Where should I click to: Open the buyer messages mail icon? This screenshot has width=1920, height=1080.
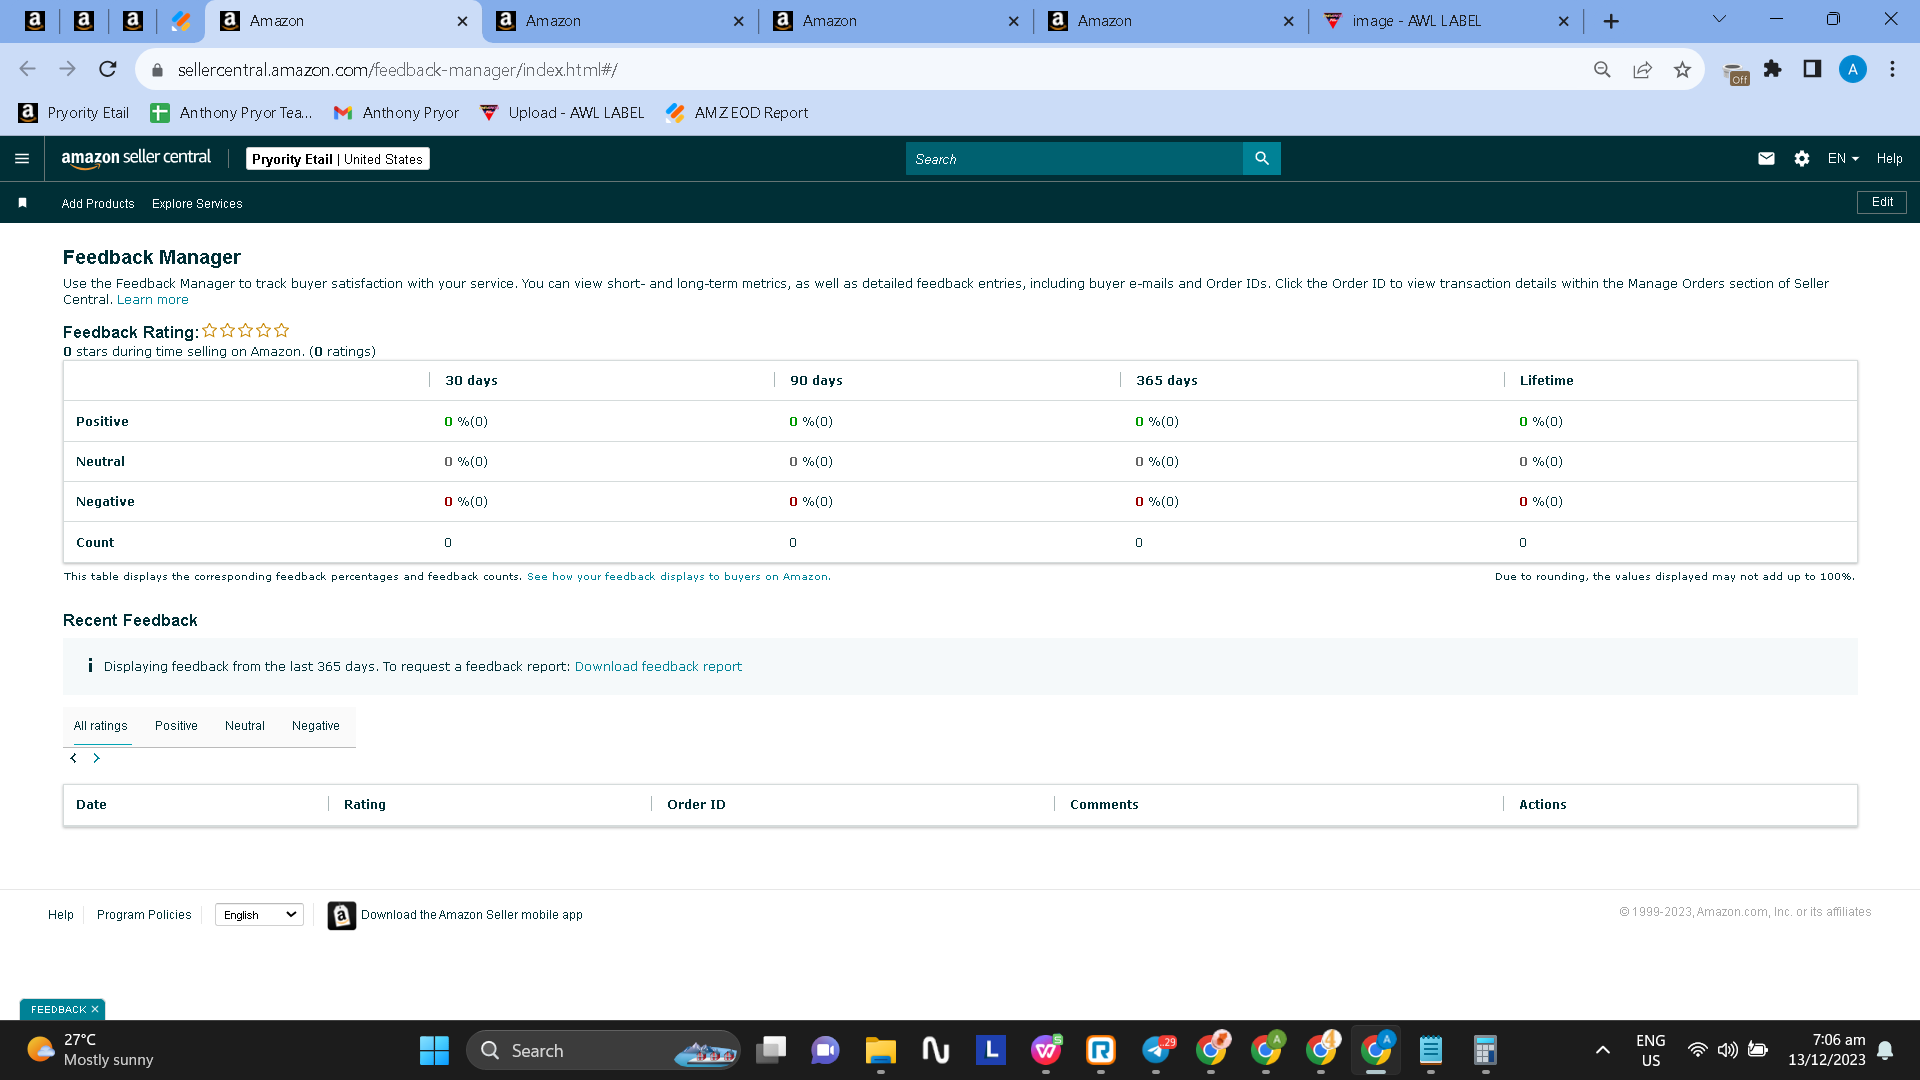(1766, 159)
